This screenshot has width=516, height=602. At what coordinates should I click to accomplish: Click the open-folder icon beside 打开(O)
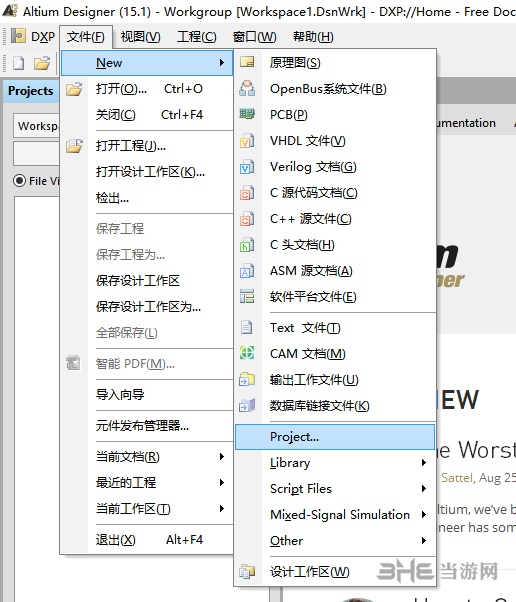point(74,89)
